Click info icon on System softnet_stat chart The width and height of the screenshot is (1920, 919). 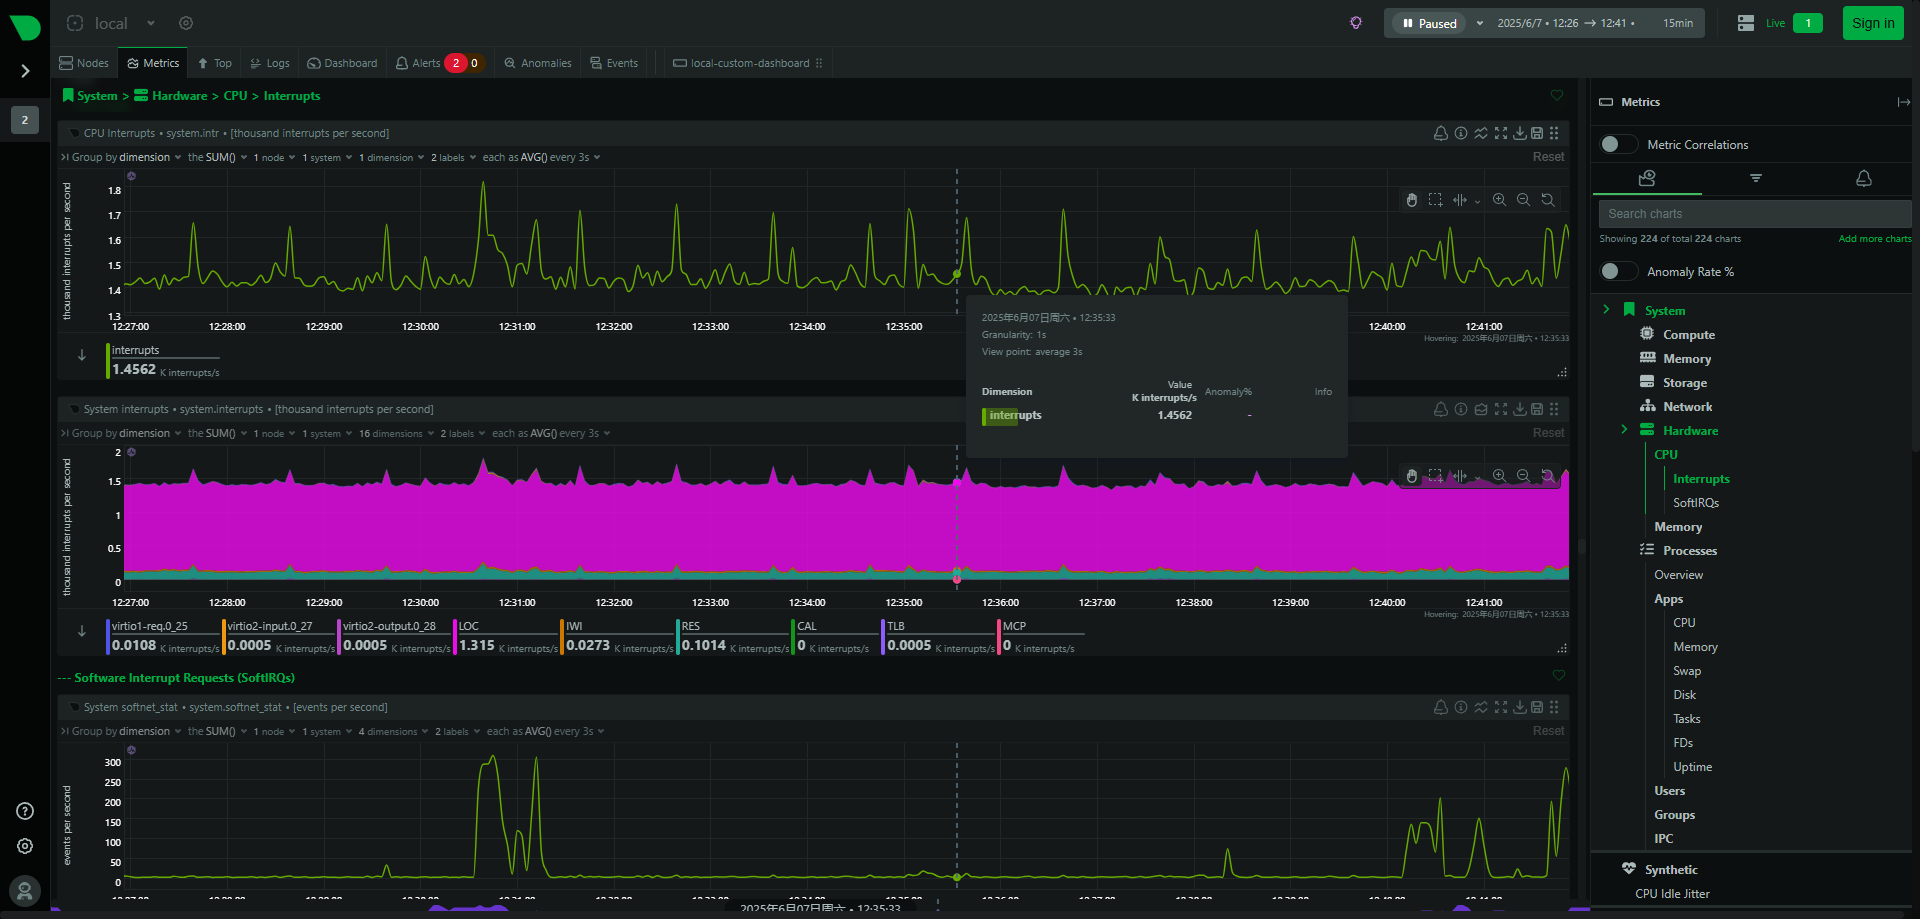tap(1461, 707)
